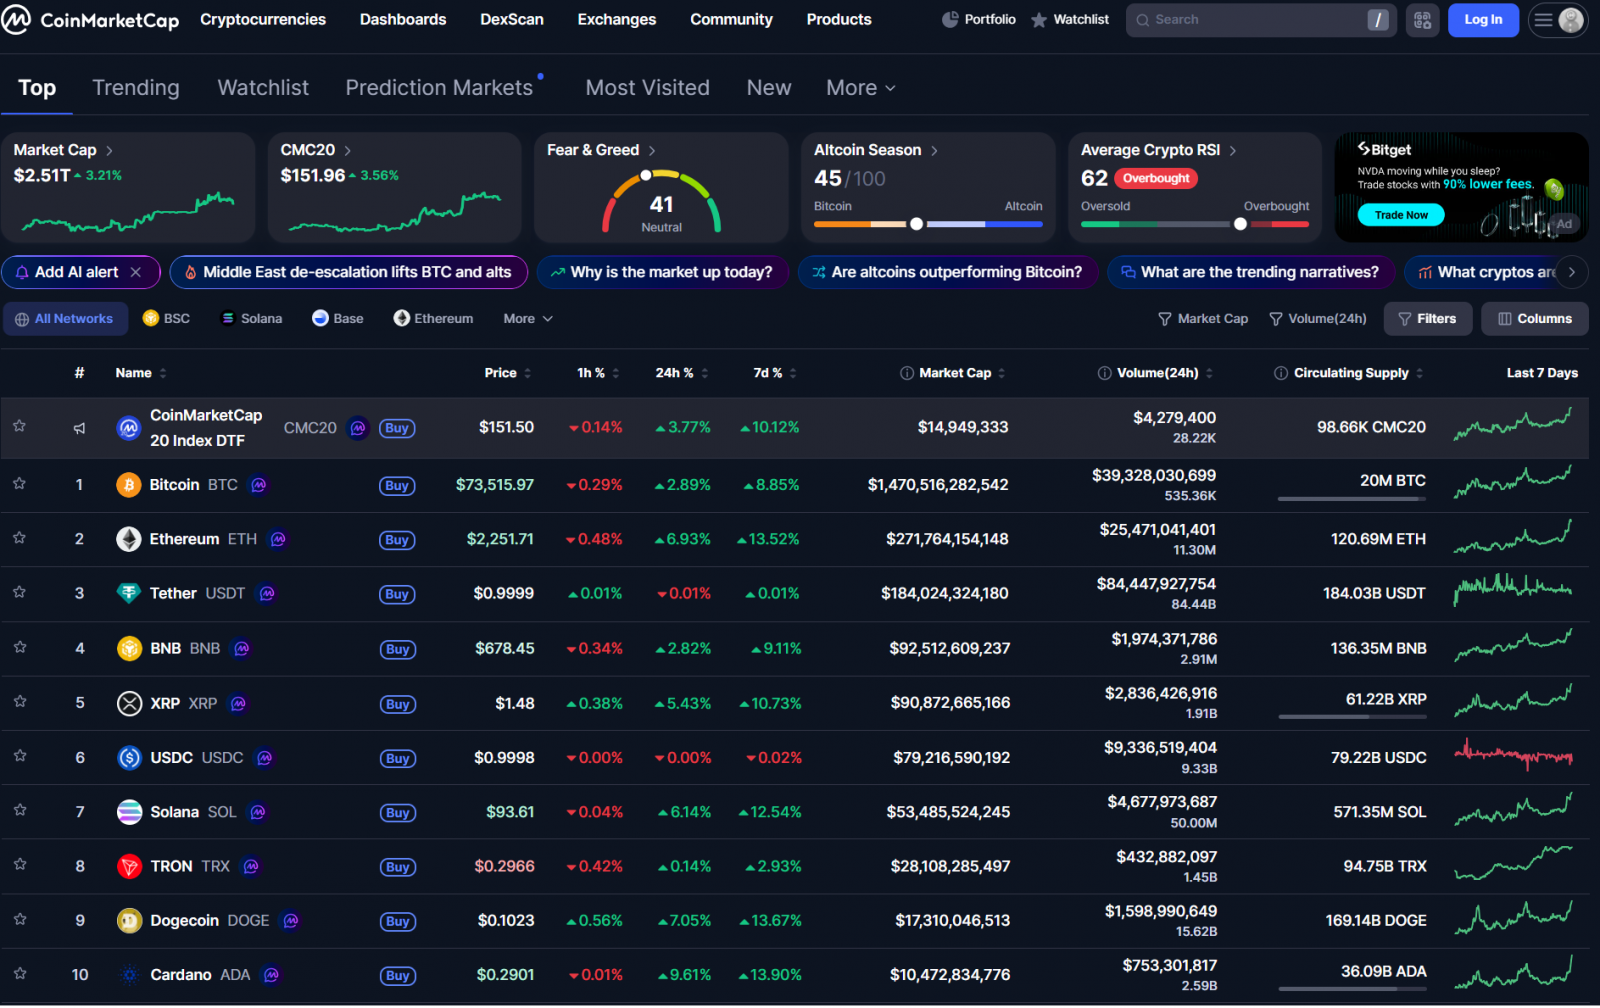Click the CoinMarketCap logo icon
The width and height of the screenshot is (1600, 1008).
click(x=16, y=19)
